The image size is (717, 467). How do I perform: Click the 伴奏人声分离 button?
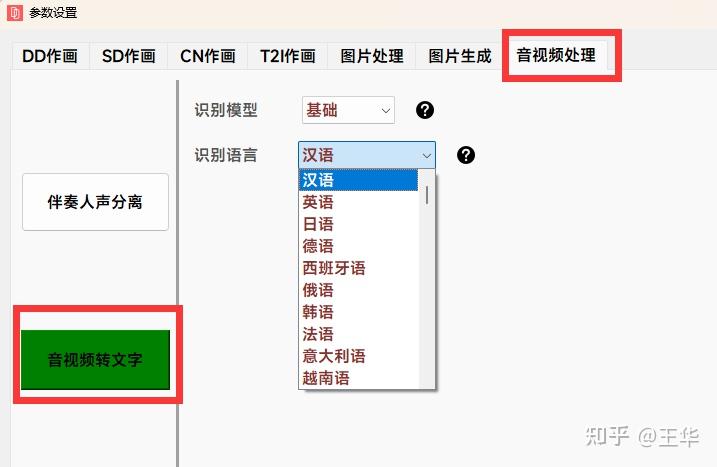tap(95, 202)
